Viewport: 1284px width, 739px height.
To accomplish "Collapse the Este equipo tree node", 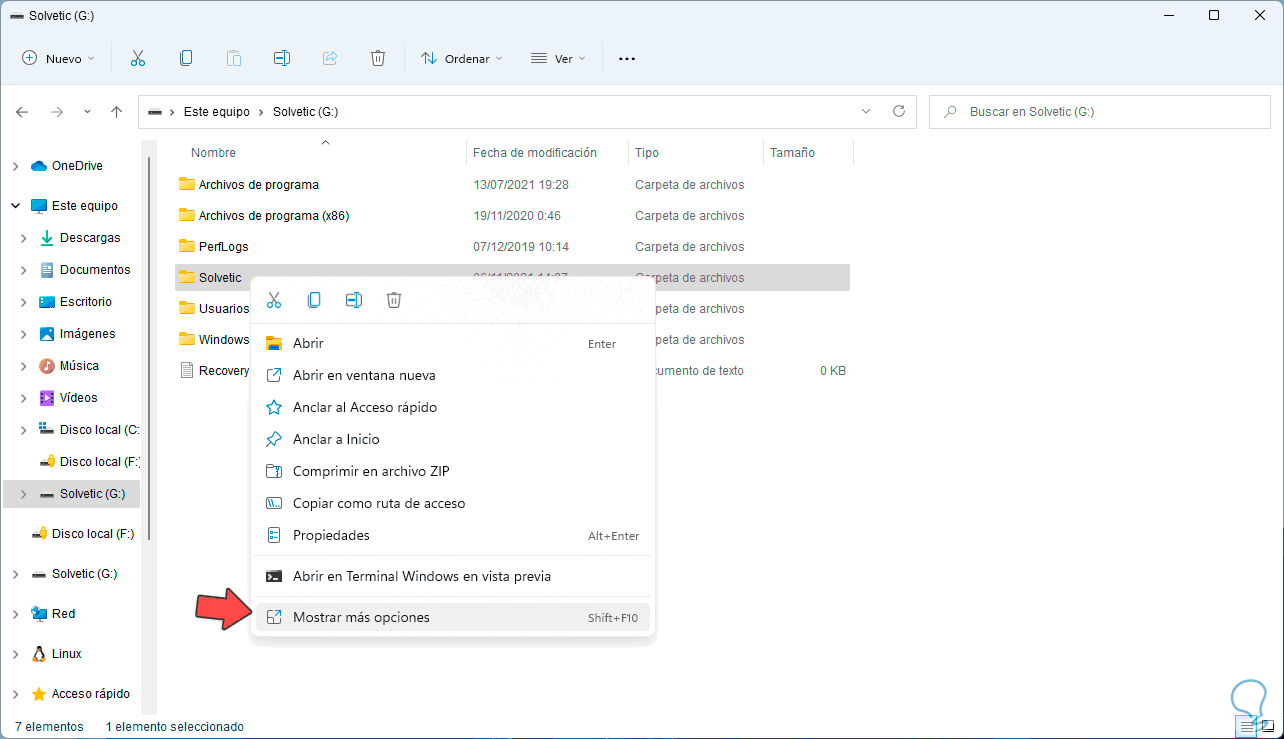I will (15, 206).
